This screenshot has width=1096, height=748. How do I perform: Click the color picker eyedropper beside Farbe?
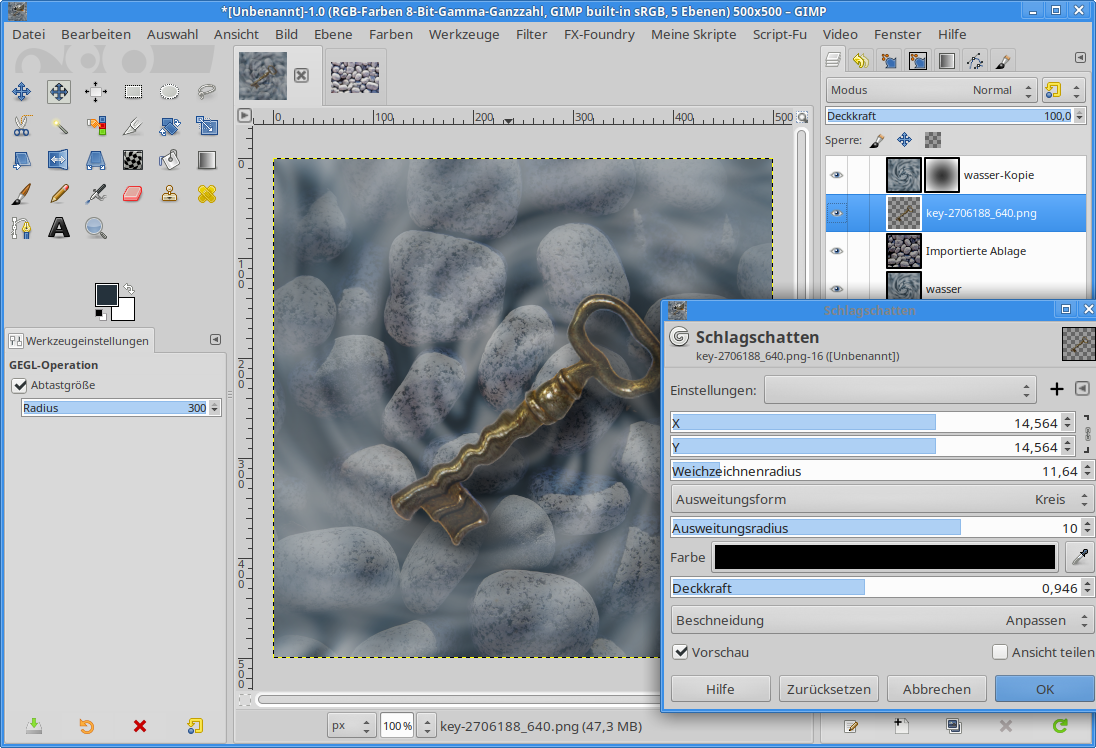pyautogui.click(x=1080, y=557)
